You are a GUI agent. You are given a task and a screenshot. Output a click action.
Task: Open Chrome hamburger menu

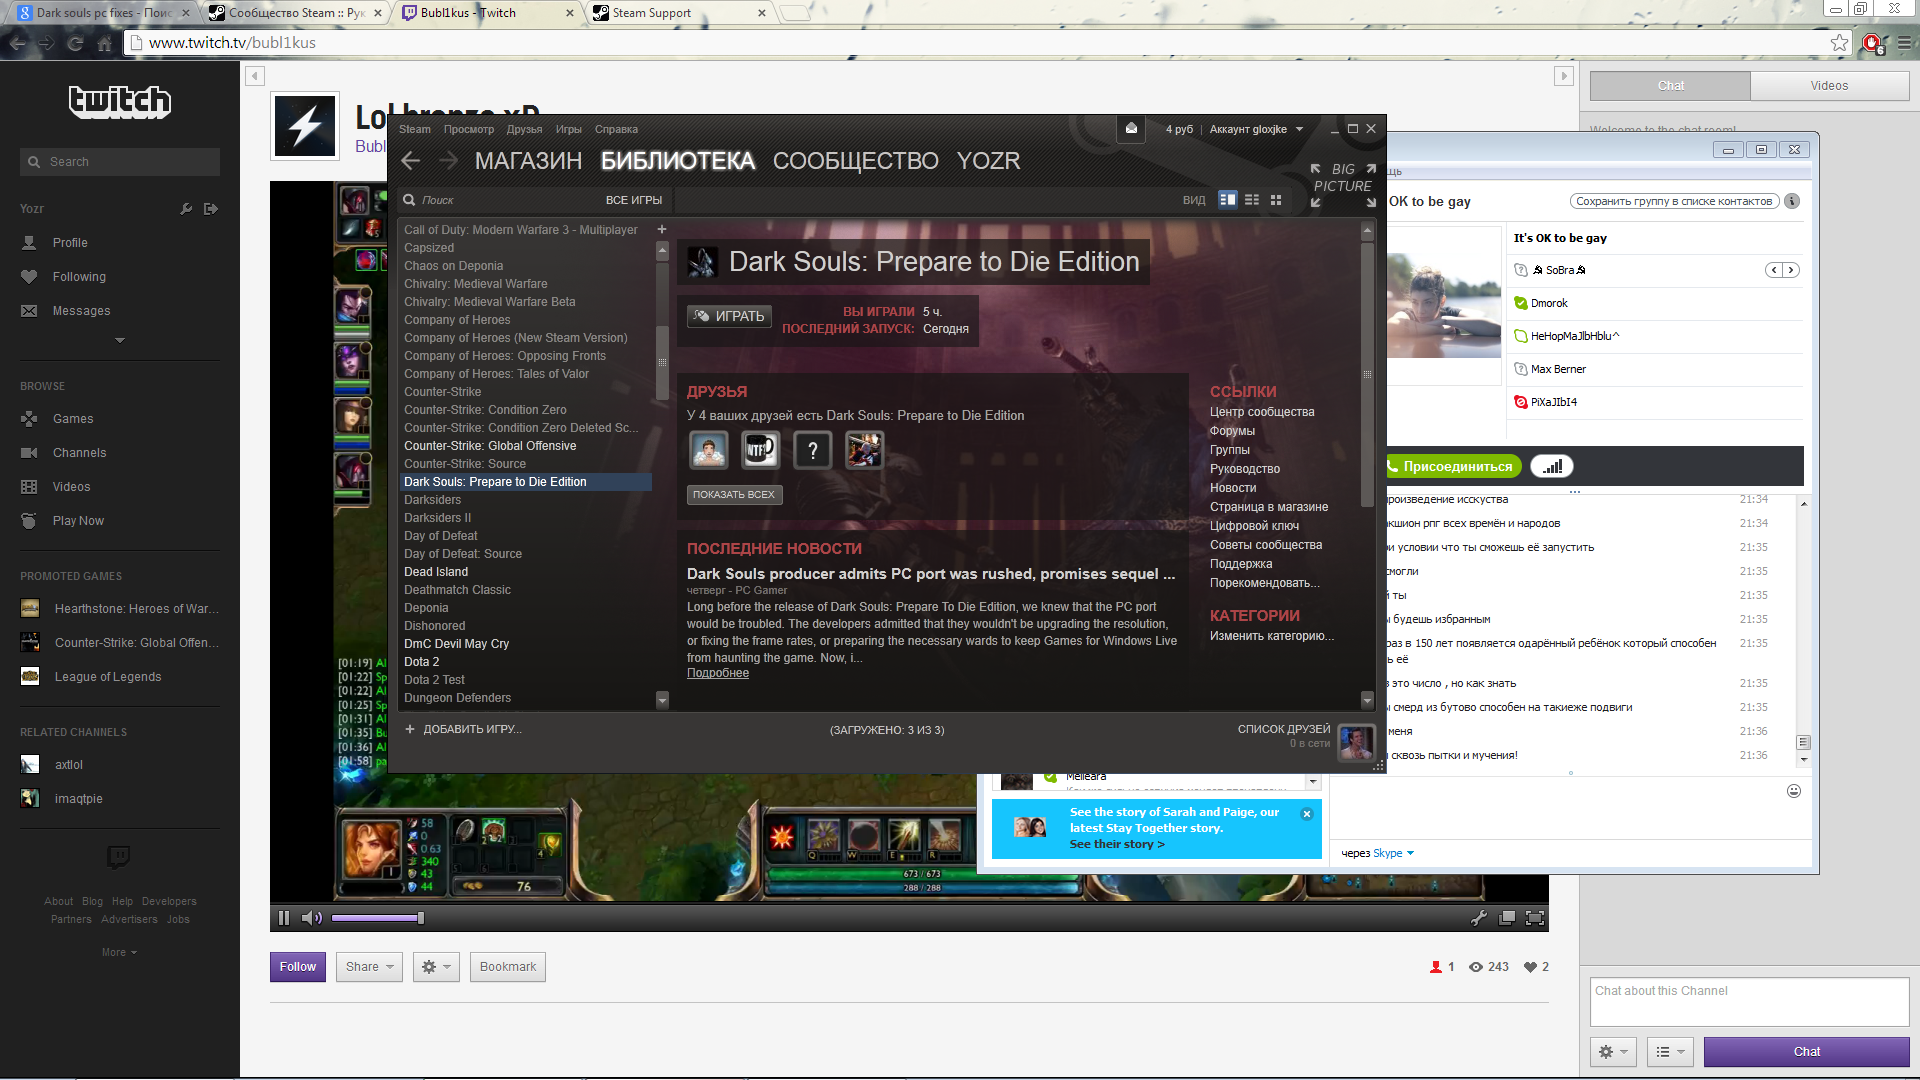click(x=1905, y=43)
